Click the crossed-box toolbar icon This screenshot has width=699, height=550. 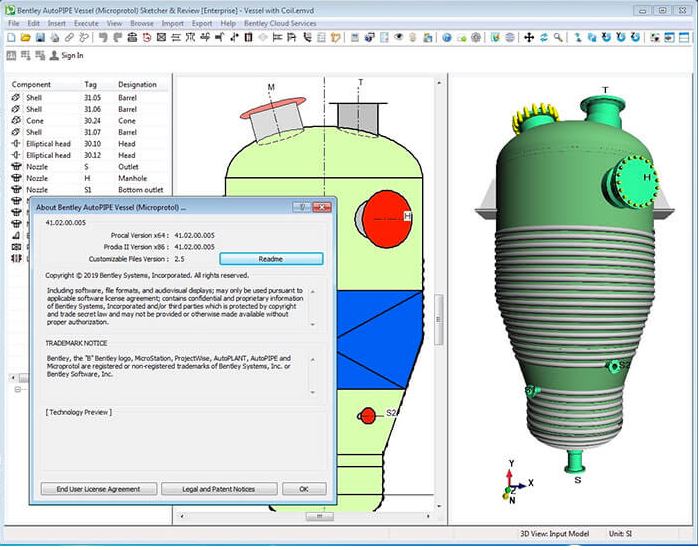[x=161, y=38]
